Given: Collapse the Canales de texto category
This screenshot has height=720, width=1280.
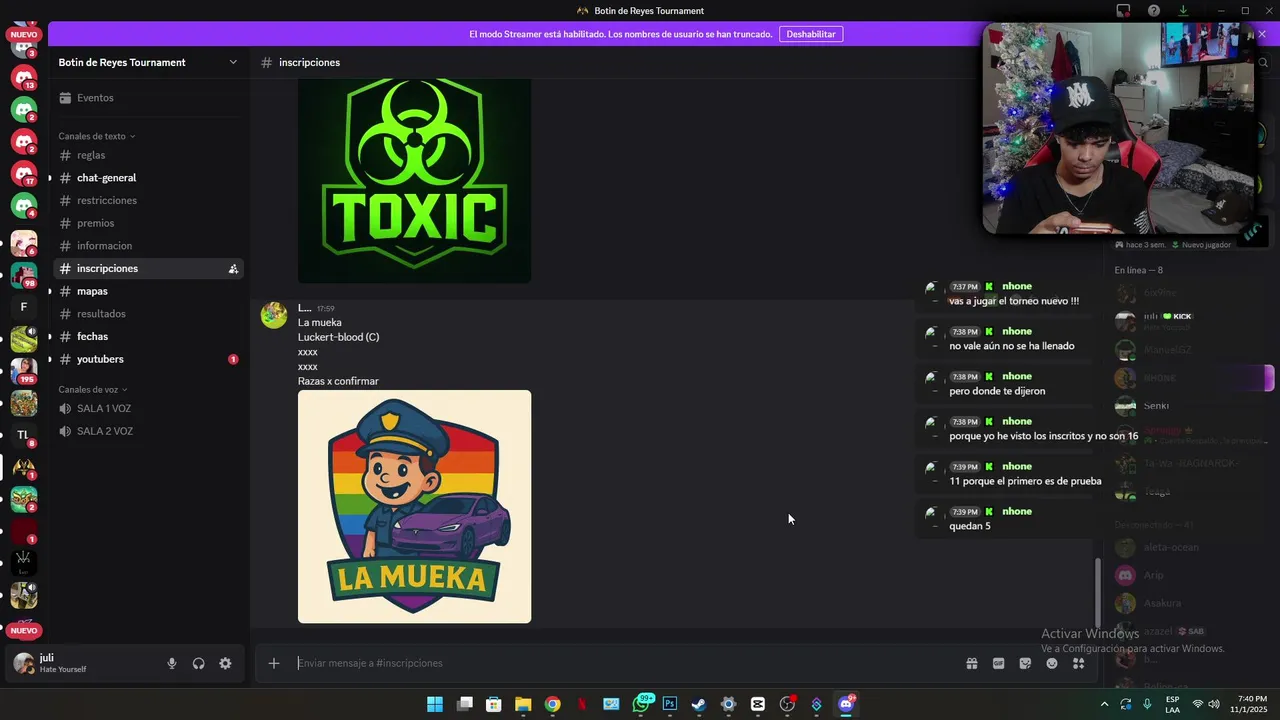Looking at the screenshot, I should (96, 136).
